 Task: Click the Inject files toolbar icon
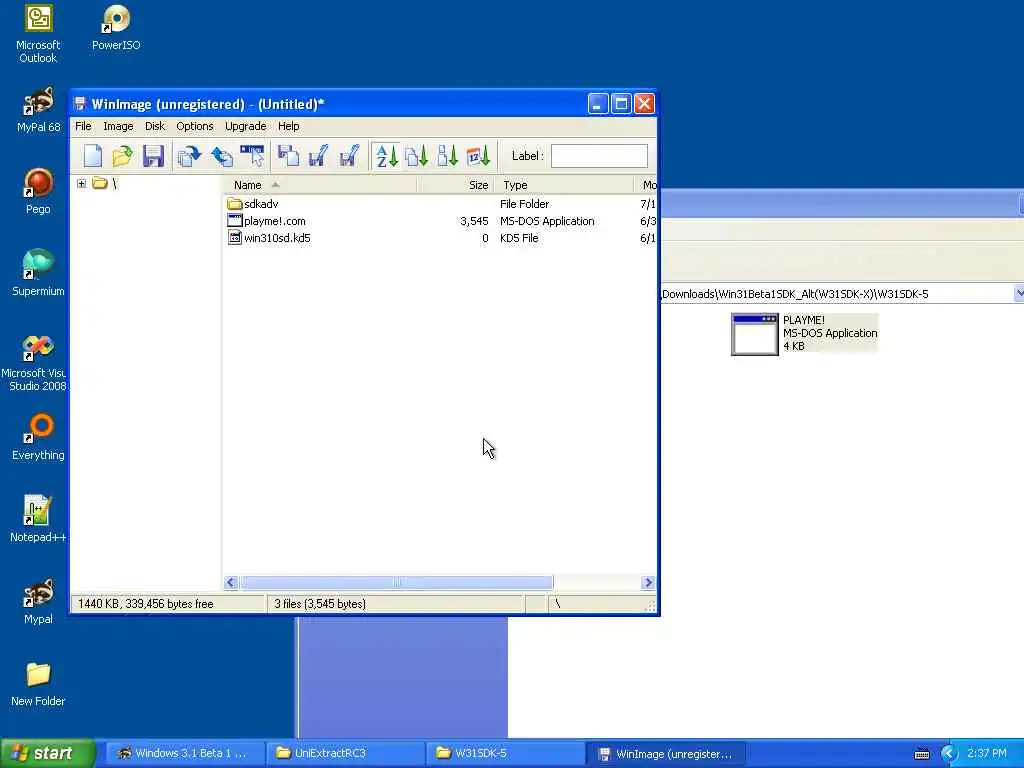(x=189, y=156)
